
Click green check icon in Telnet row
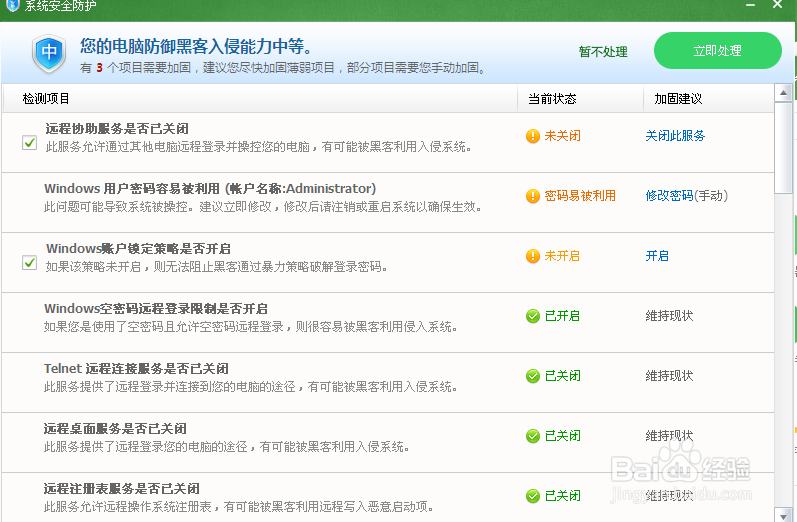[x=533, y=376]
